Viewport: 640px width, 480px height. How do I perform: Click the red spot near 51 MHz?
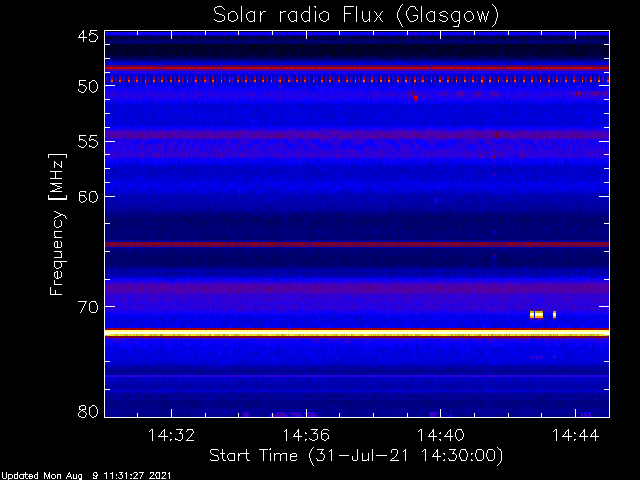click(x=416, y=98)
